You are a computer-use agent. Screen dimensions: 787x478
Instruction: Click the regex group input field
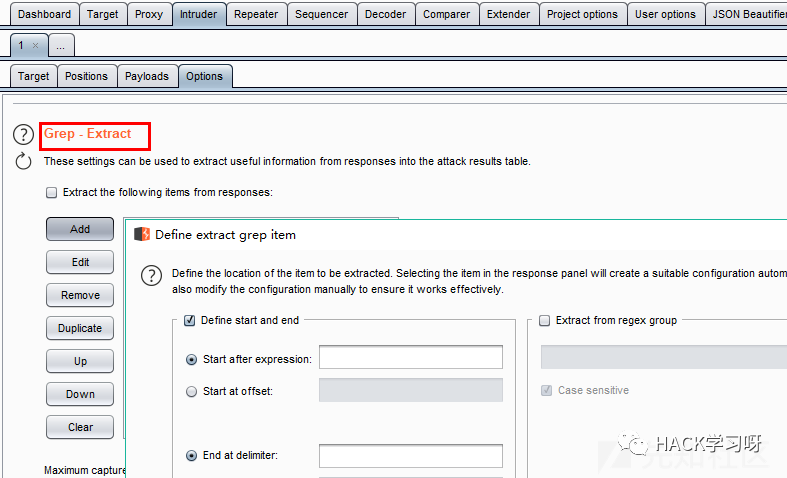pyautogui.click(x=664, y=357)
